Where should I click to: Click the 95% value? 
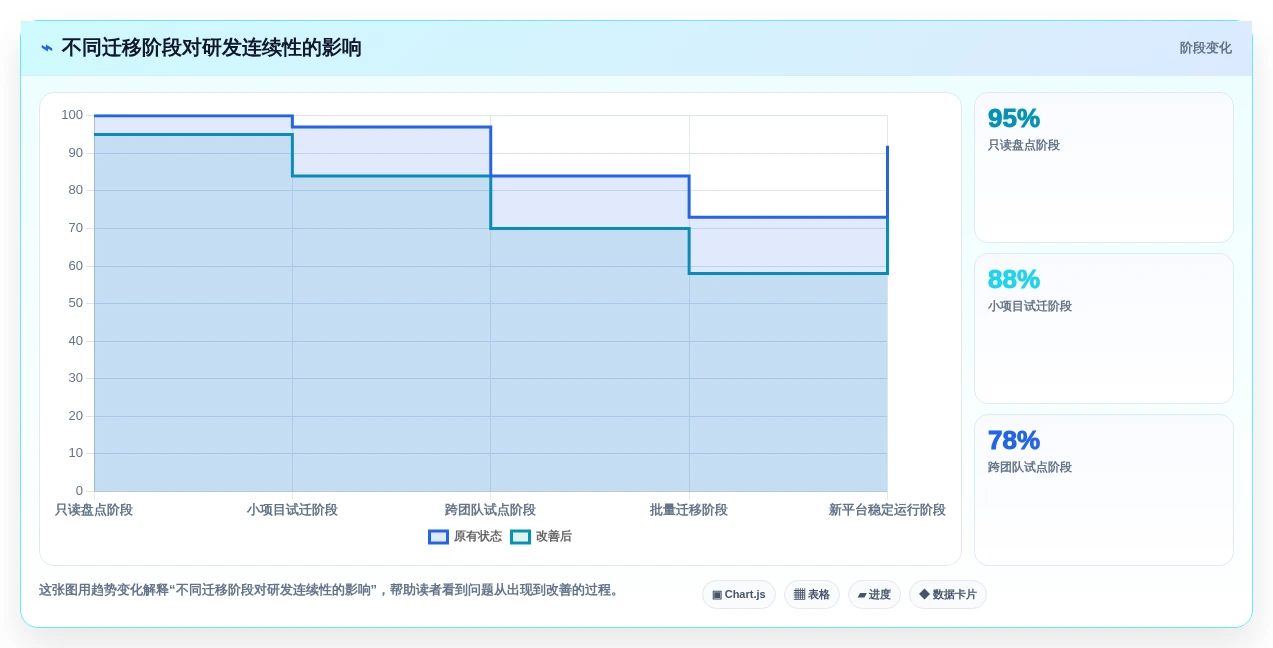[x=1014, y=119]
